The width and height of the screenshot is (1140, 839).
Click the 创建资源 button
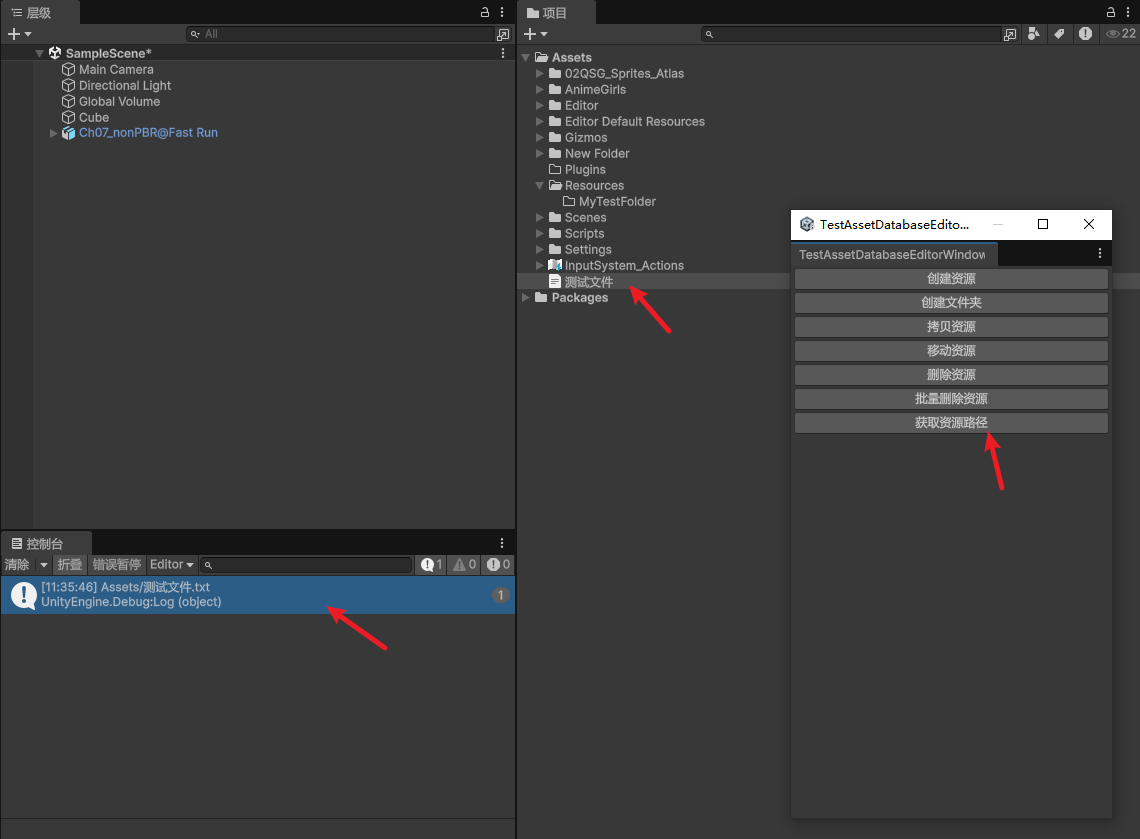tap(951, 278)
